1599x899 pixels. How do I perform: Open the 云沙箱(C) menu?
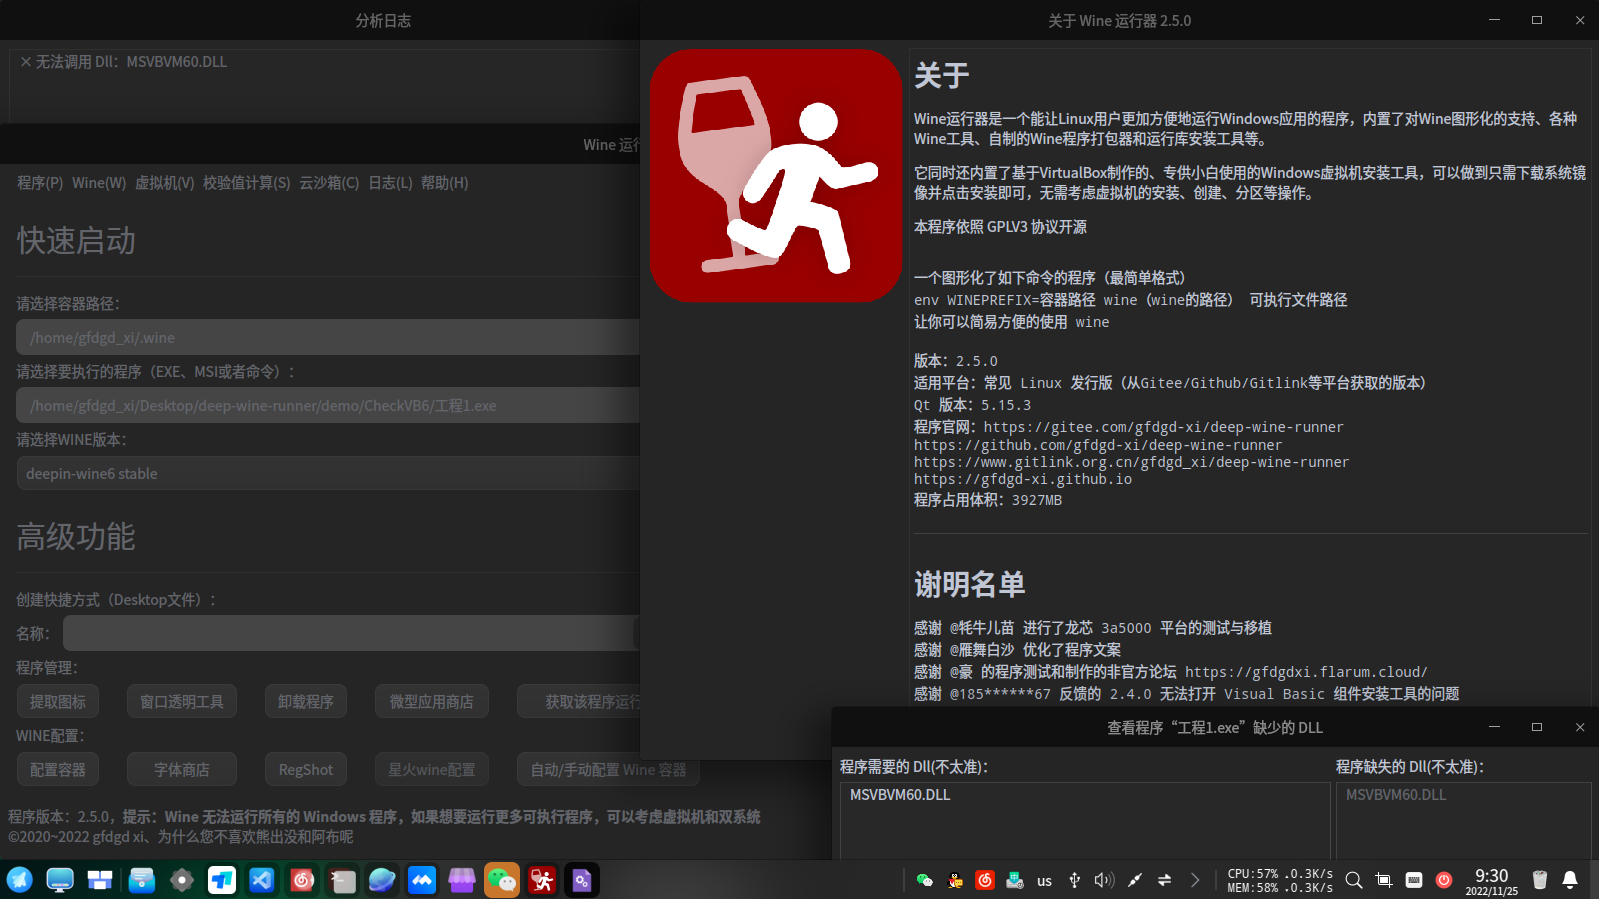click(x=329, y=183)
